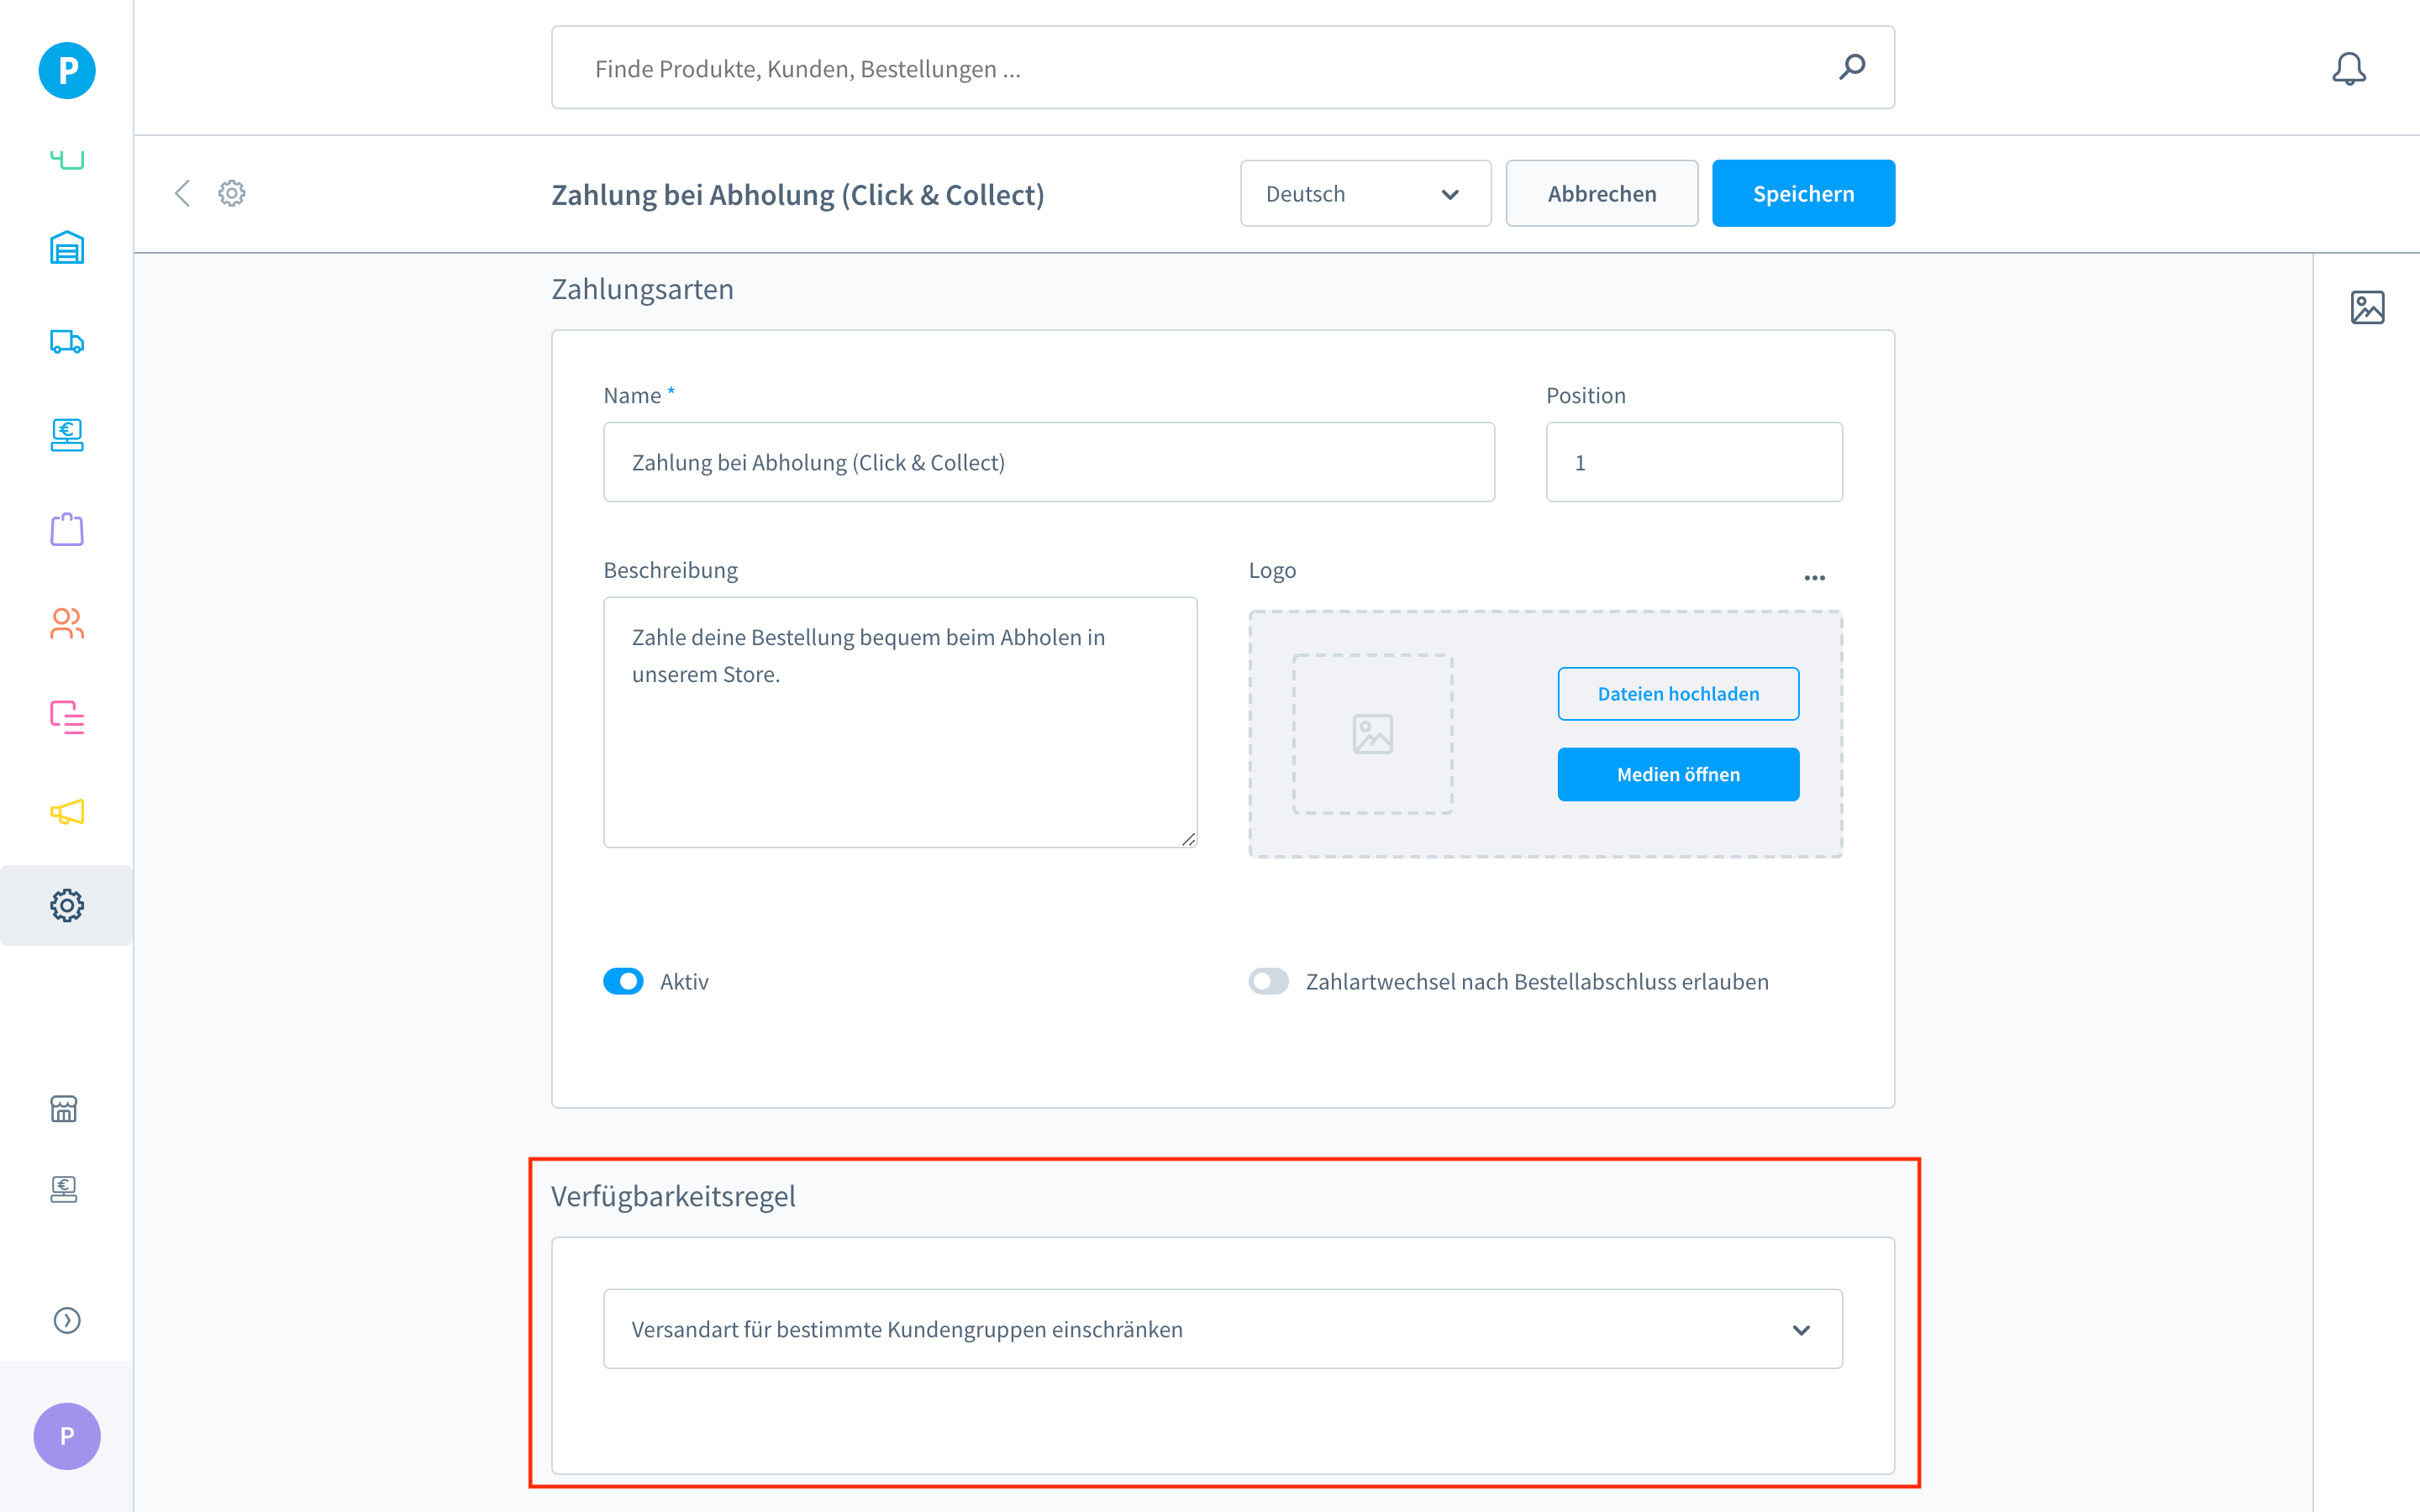Viewport: 2420px width, 1512px height.
Task: Open the Deutsch language dropdown
Action: (1365, 194)
